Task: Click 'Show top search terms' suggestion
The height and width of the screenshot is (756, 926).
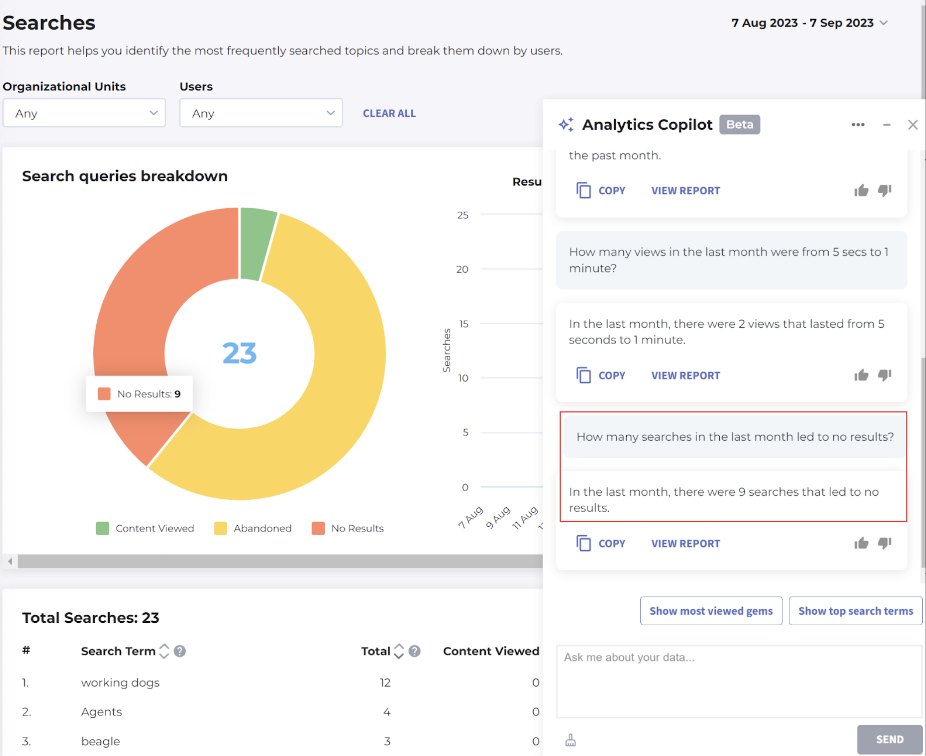Action: coord(856,611)
